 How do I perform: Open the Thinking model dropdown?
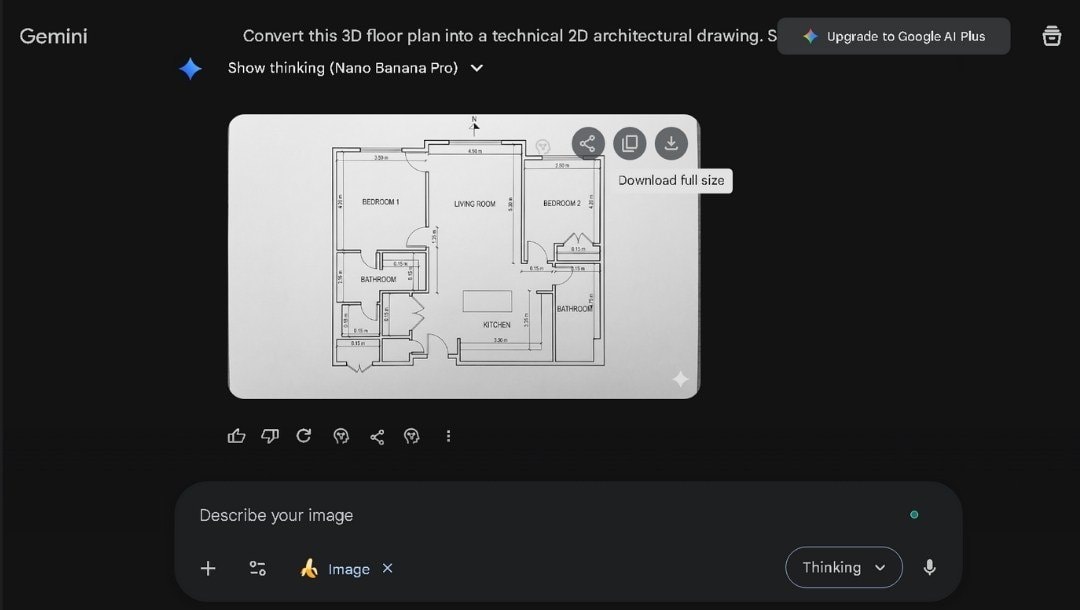[843, 567]
